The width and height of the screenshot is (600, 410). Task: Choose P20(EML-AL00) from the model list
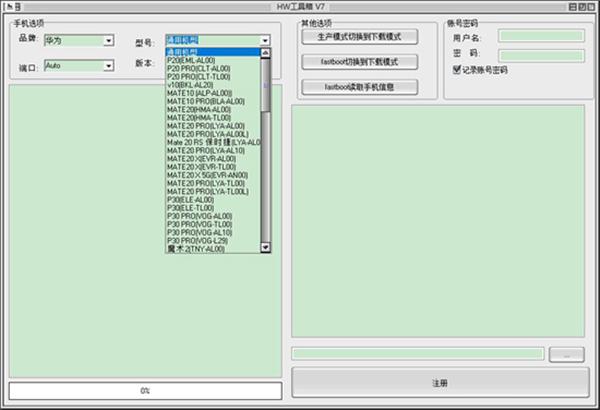pyautogui.click(x=213, y=60)
